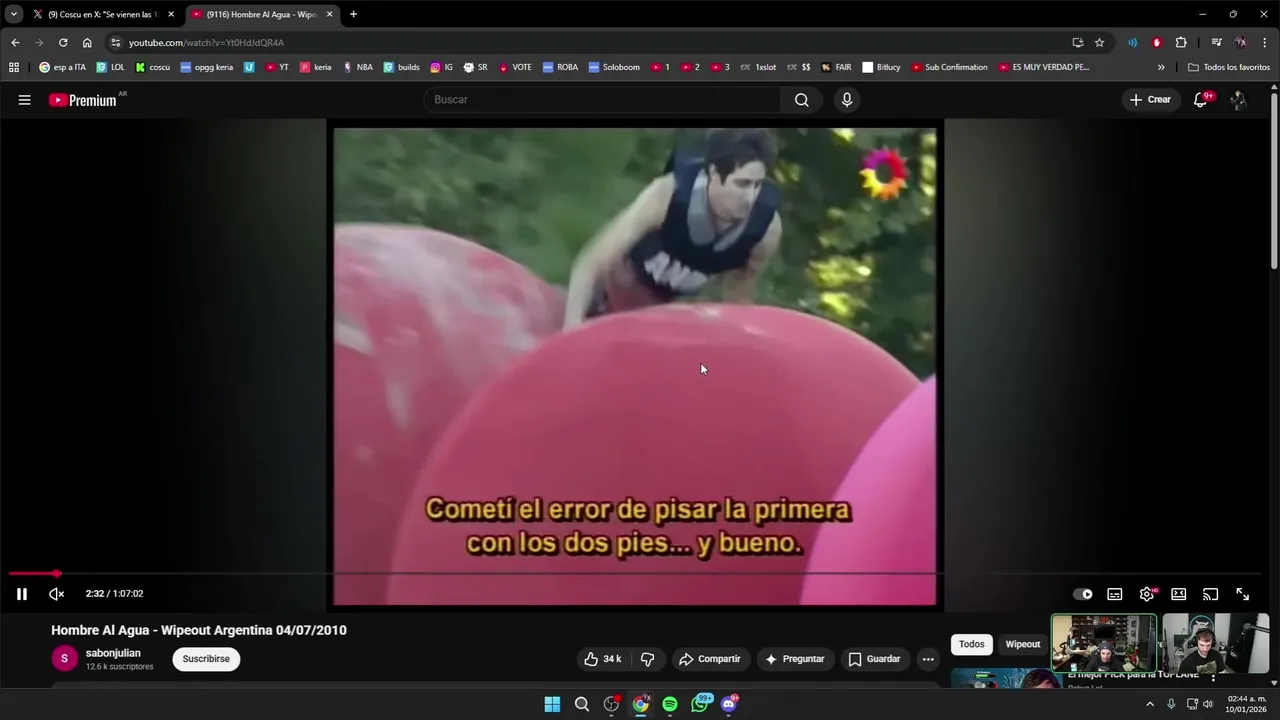Viewport: 1280px width, 720px height.
Task: Open the coscu bookmark
Action: click(x=152, y=67)
